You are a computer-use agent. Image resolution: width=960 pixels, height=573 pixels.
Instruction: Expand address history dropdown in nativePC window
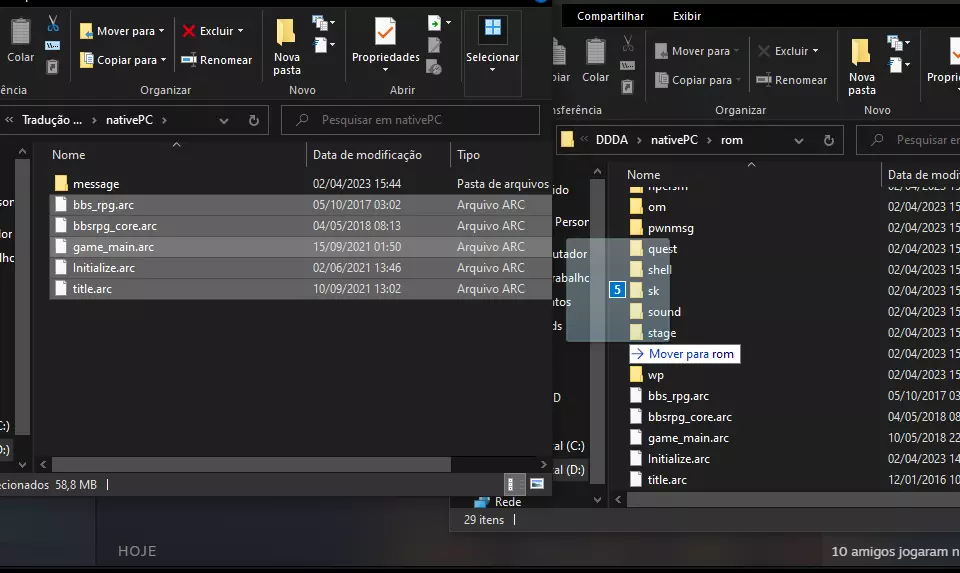pyautogui.click(x=224, y=121)
